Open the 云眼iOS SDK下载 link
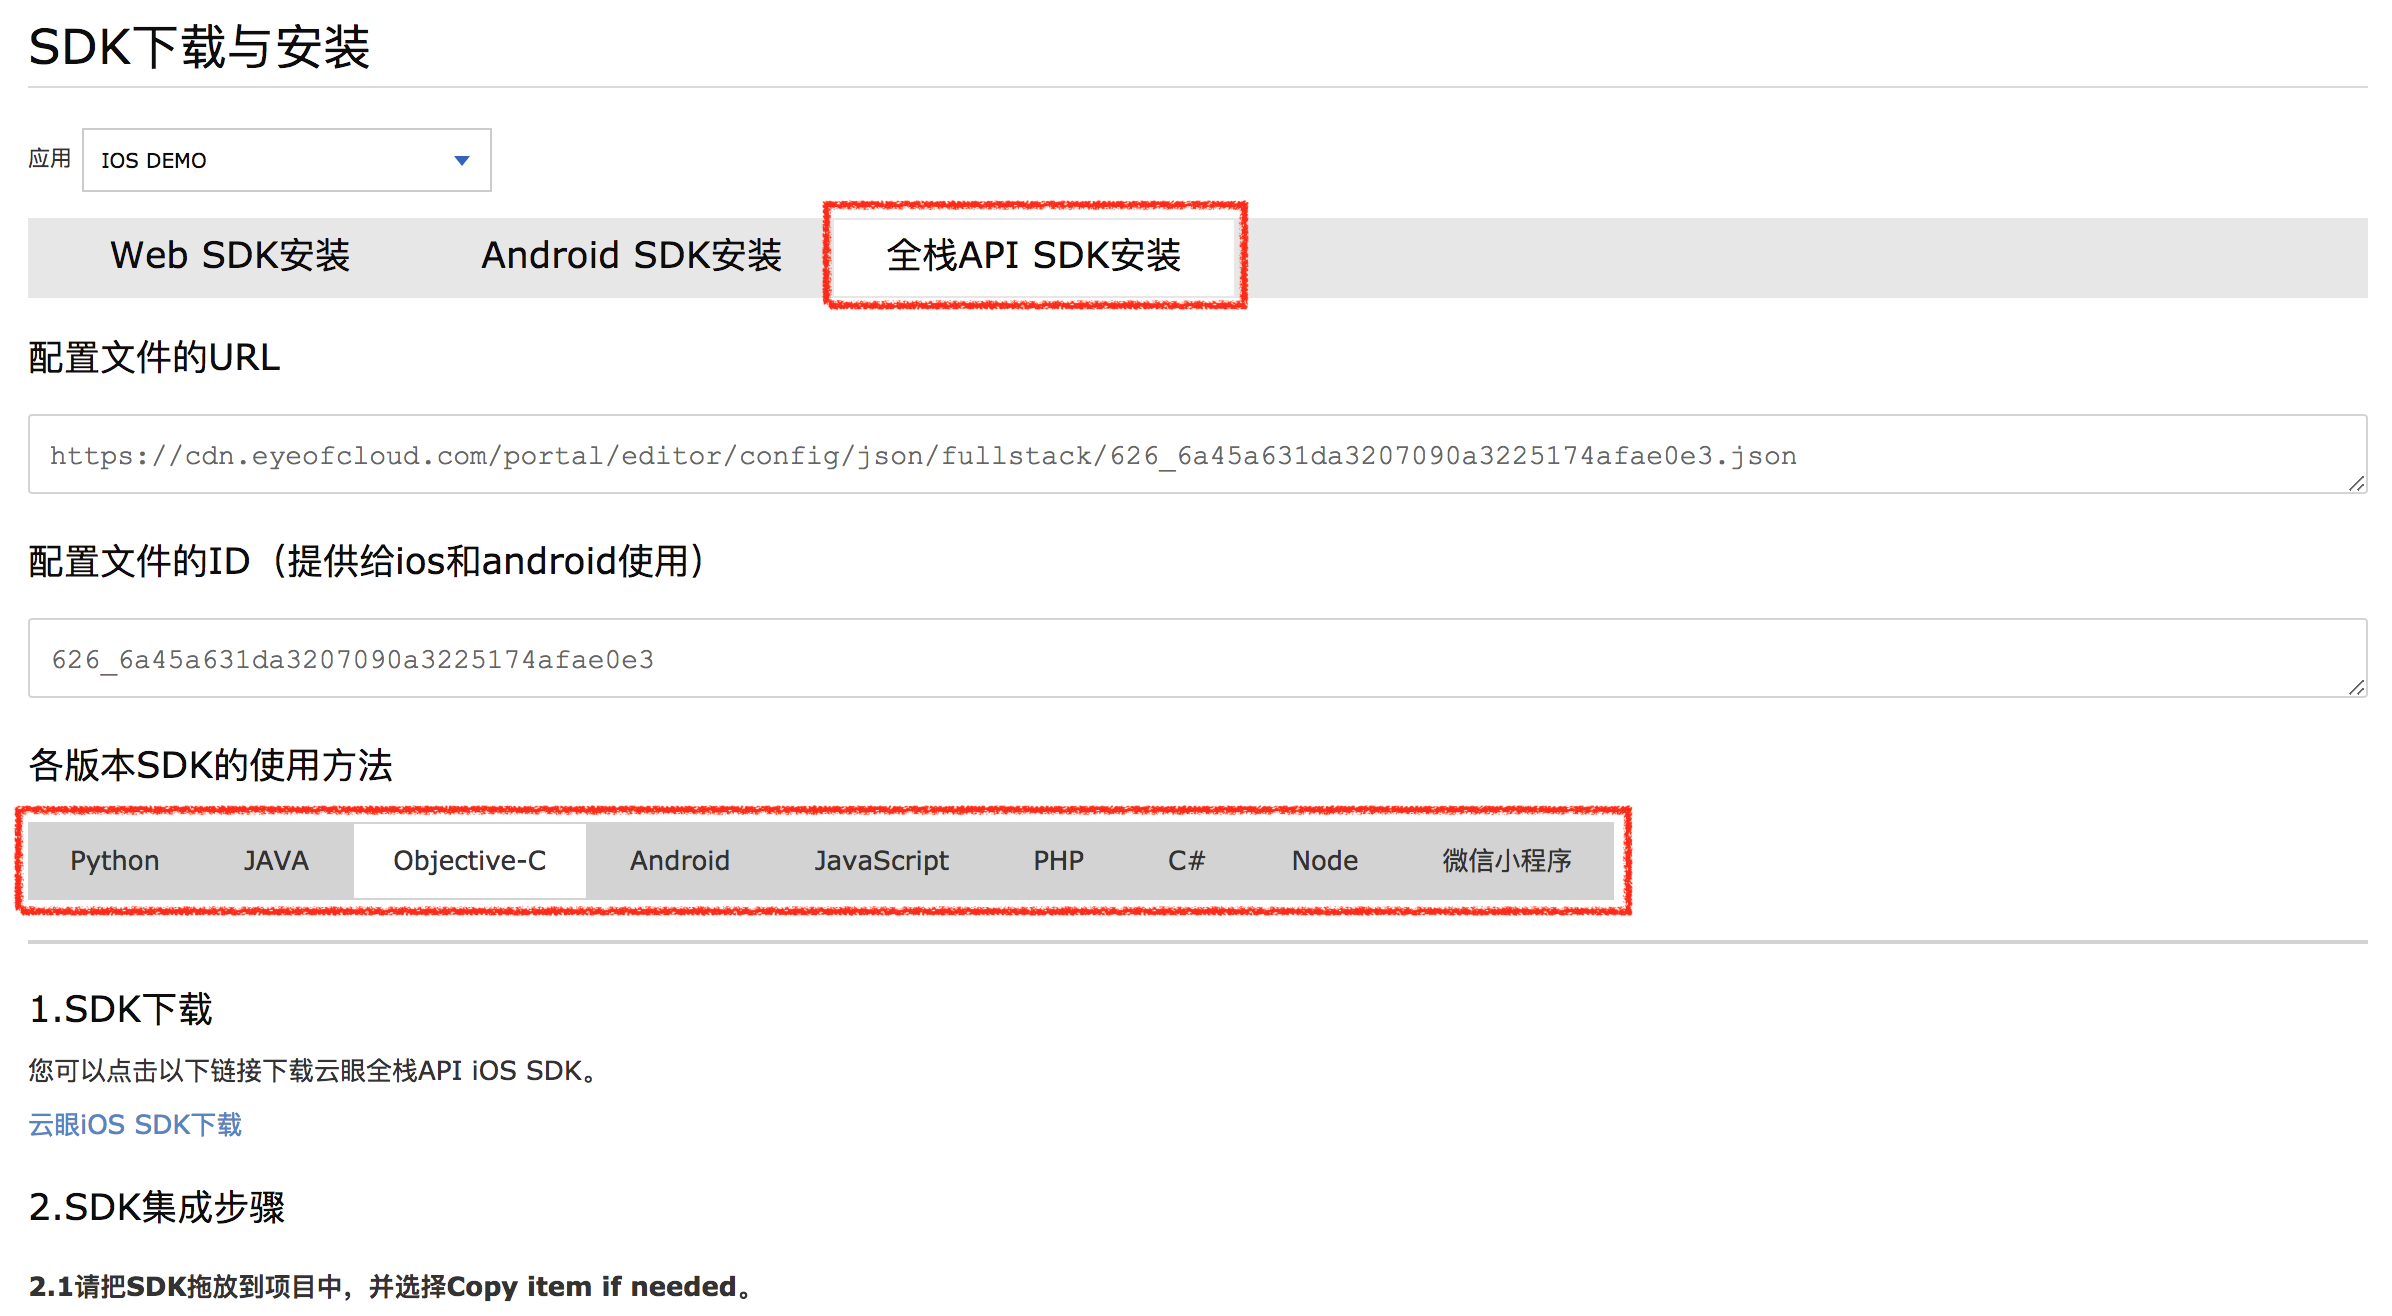The height and width of the screenshot is (1316, 2392). [135, 1125]
